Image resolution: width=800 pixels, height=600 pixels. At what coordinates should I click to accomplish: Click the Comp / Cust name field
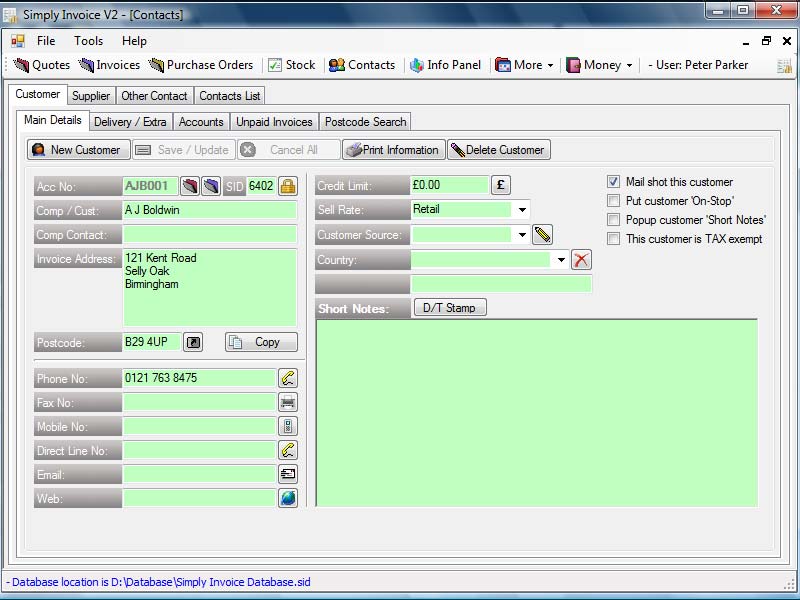(210, 210)
